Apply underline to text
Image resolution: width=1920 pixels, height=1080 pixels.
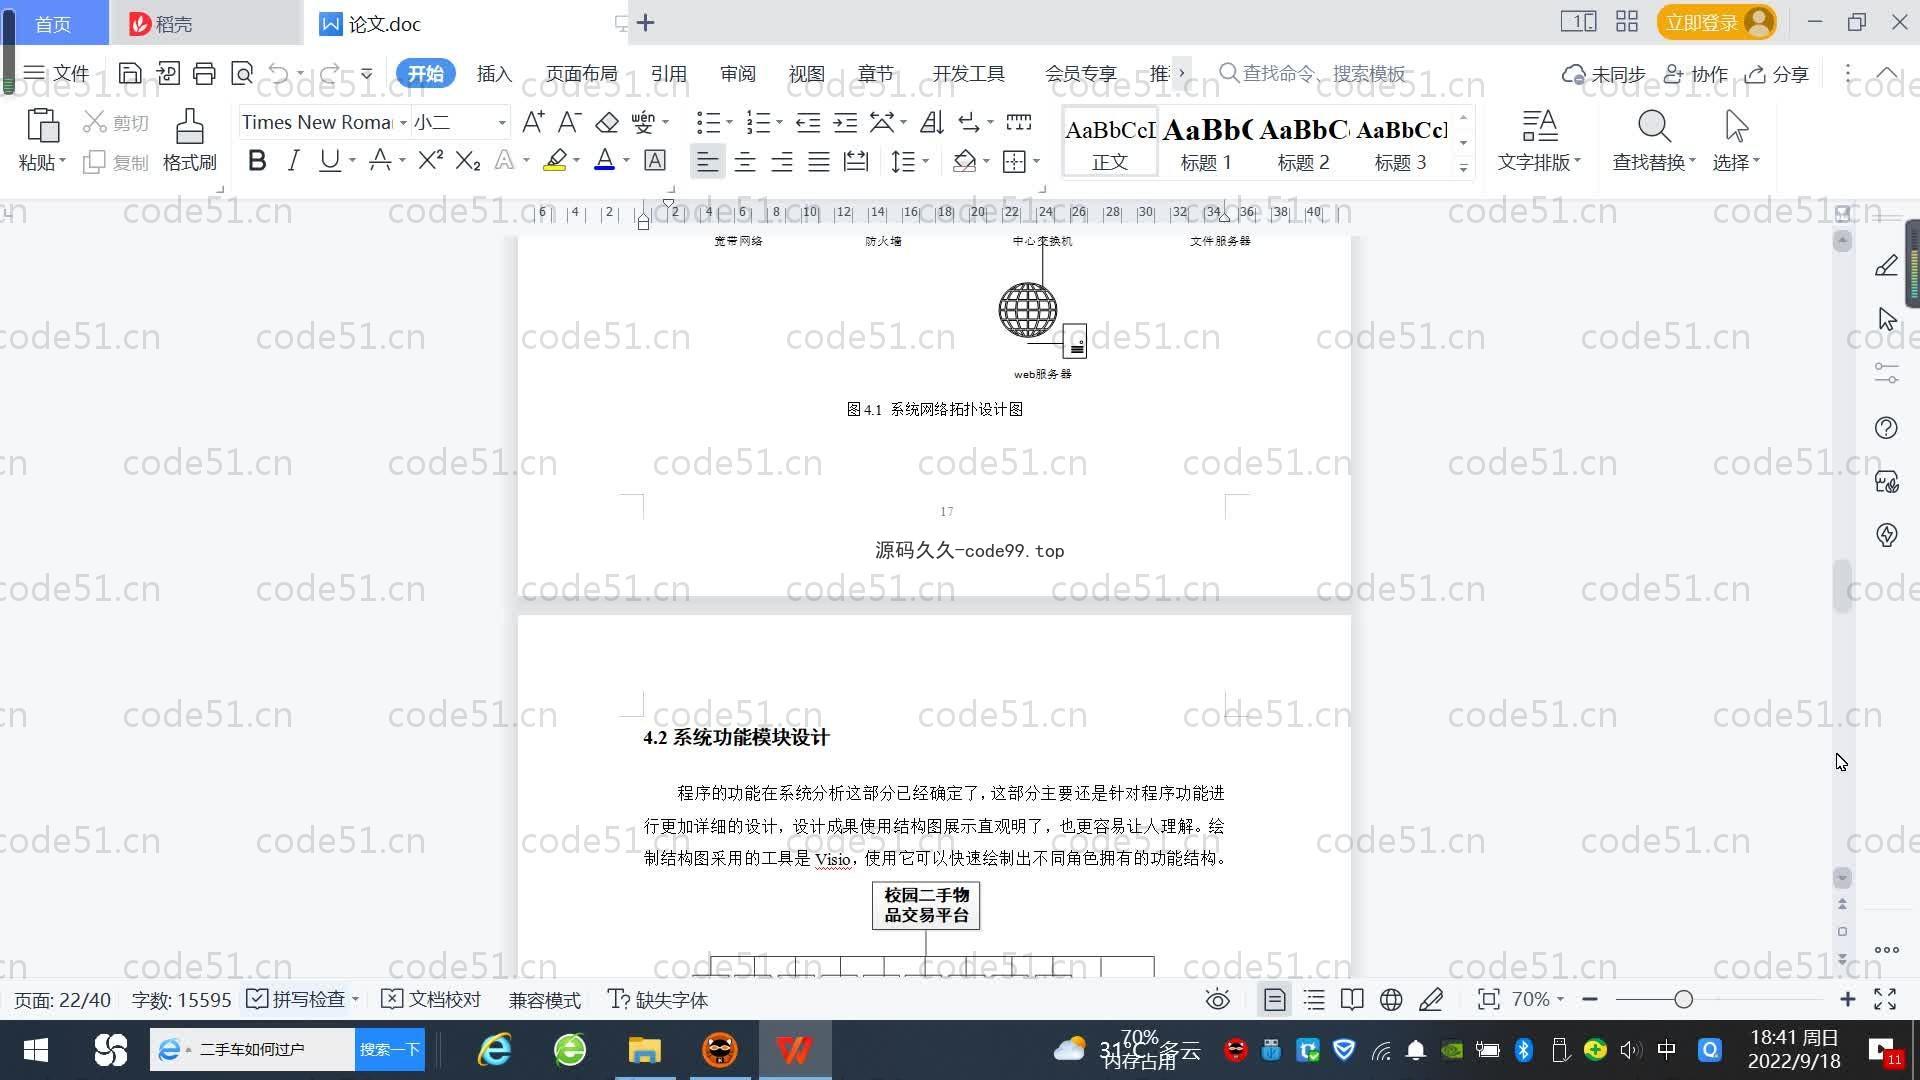329,161
